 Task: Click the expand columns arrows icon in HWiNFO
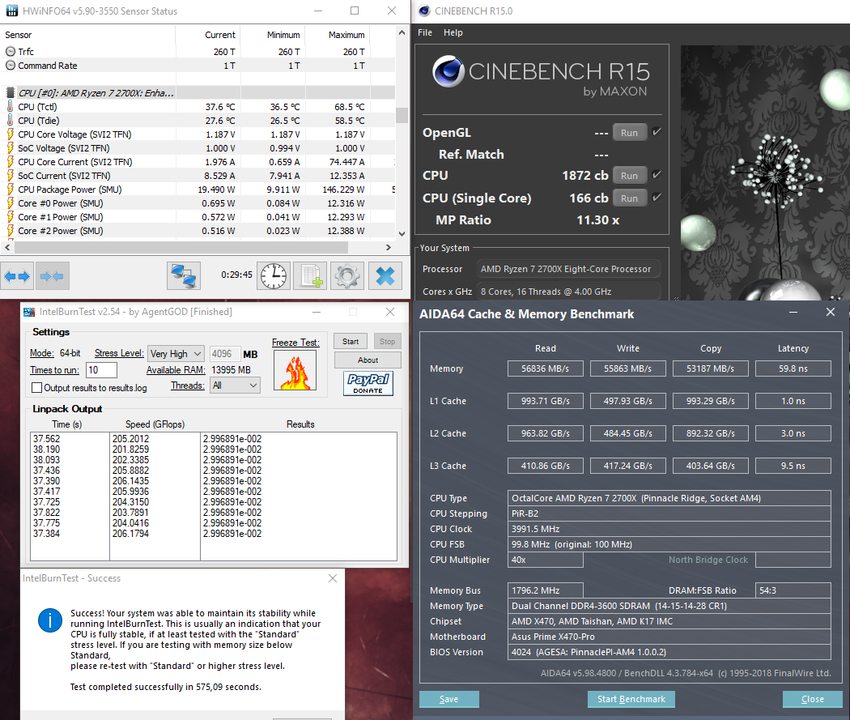tap(17, 277)
